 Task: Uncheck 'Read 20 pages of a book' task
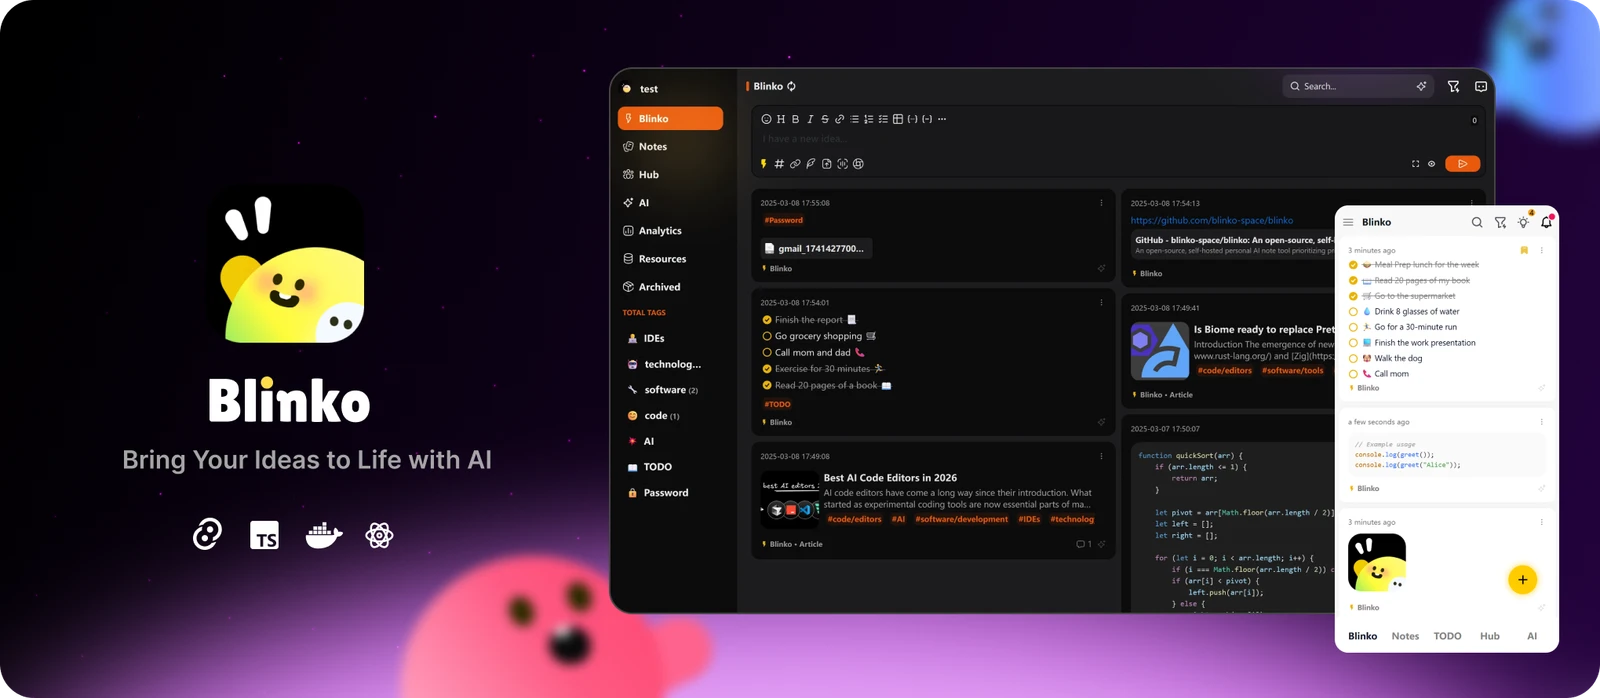click(767, 385)
